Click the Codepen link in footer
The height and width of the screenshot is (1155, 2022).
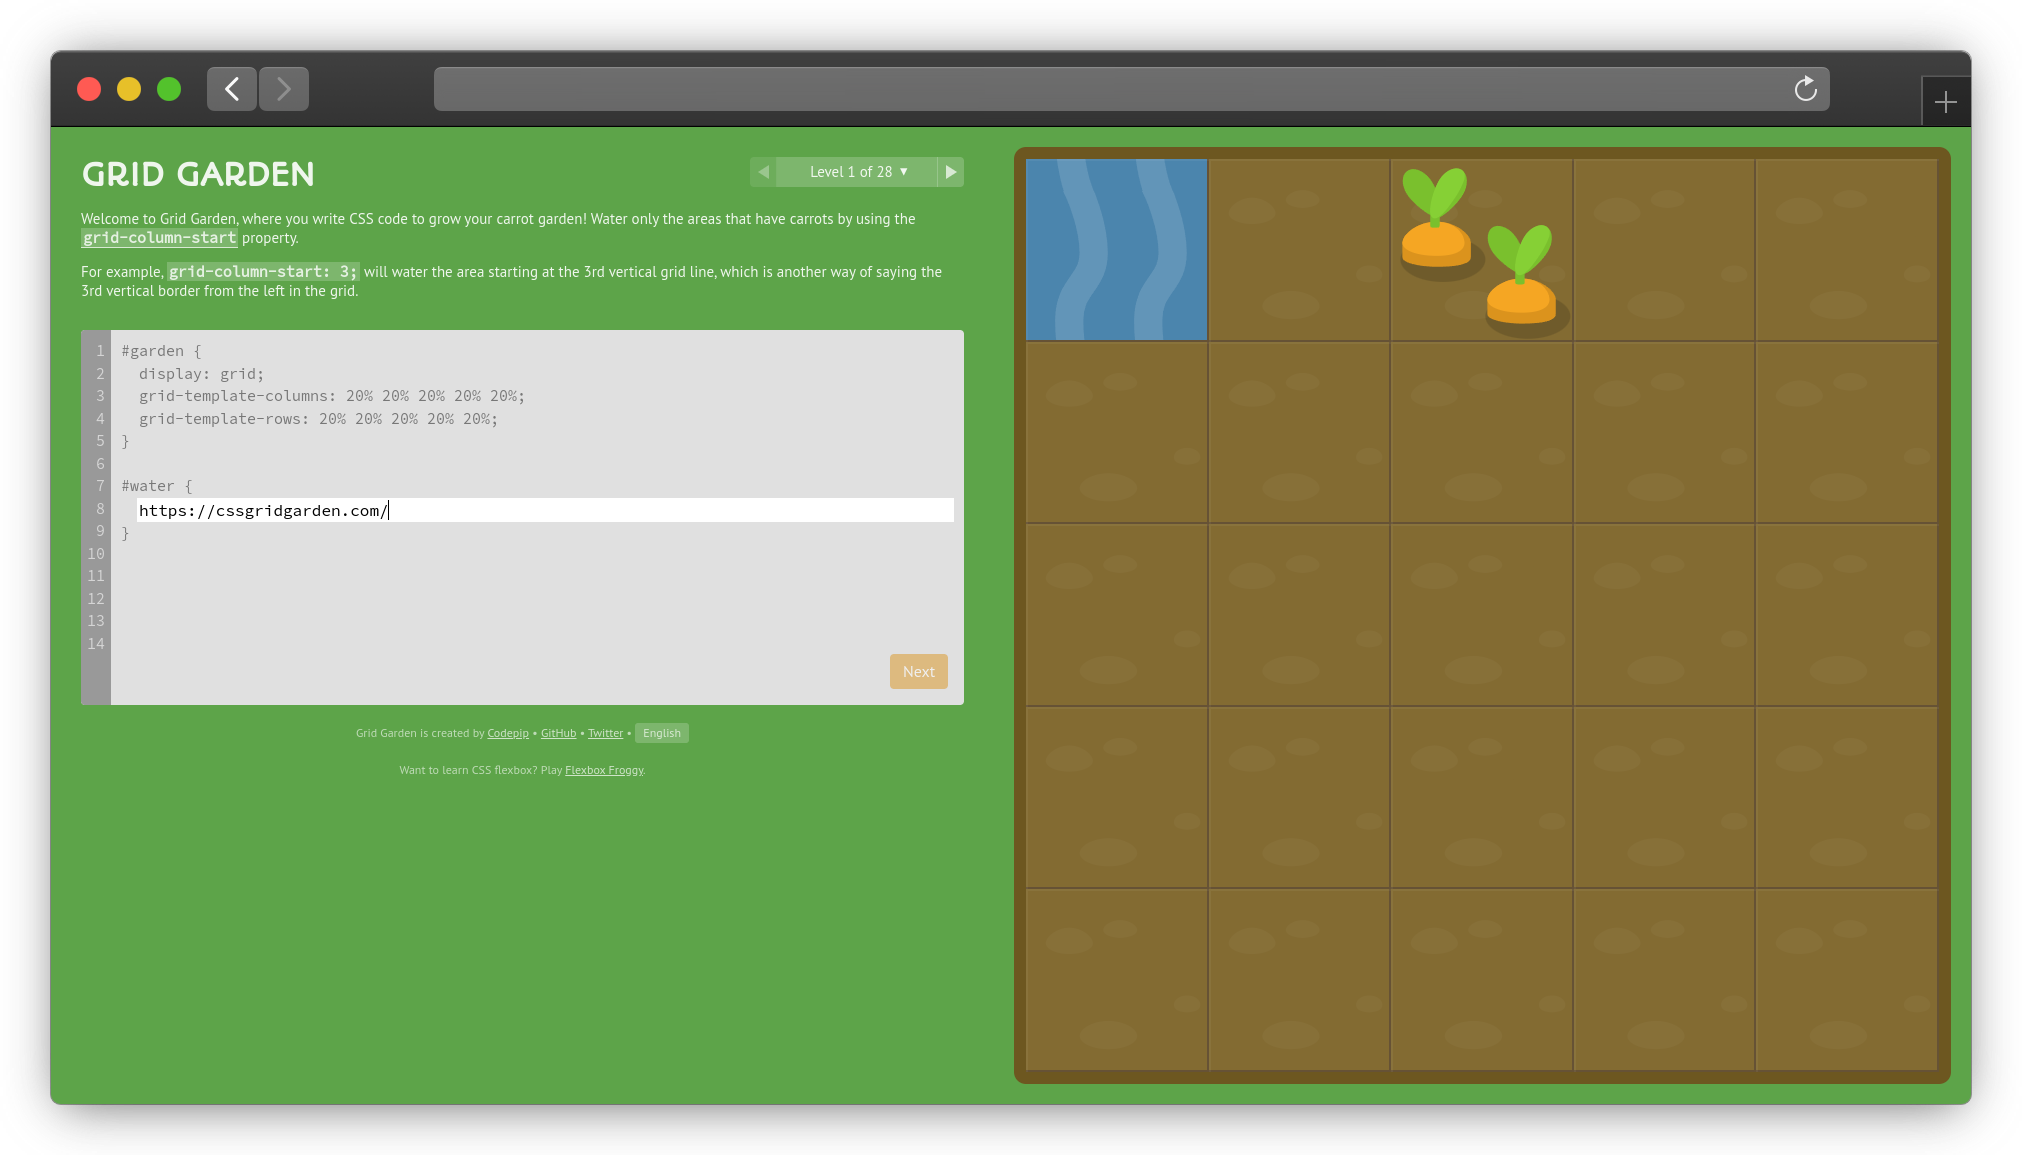pyautogui.click(x=507, y=732)
